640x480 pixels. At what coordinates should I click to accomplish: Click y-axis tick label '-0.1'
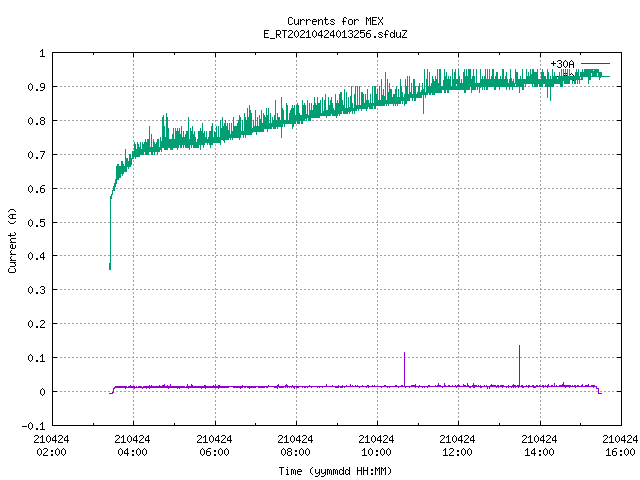point(33,426)
